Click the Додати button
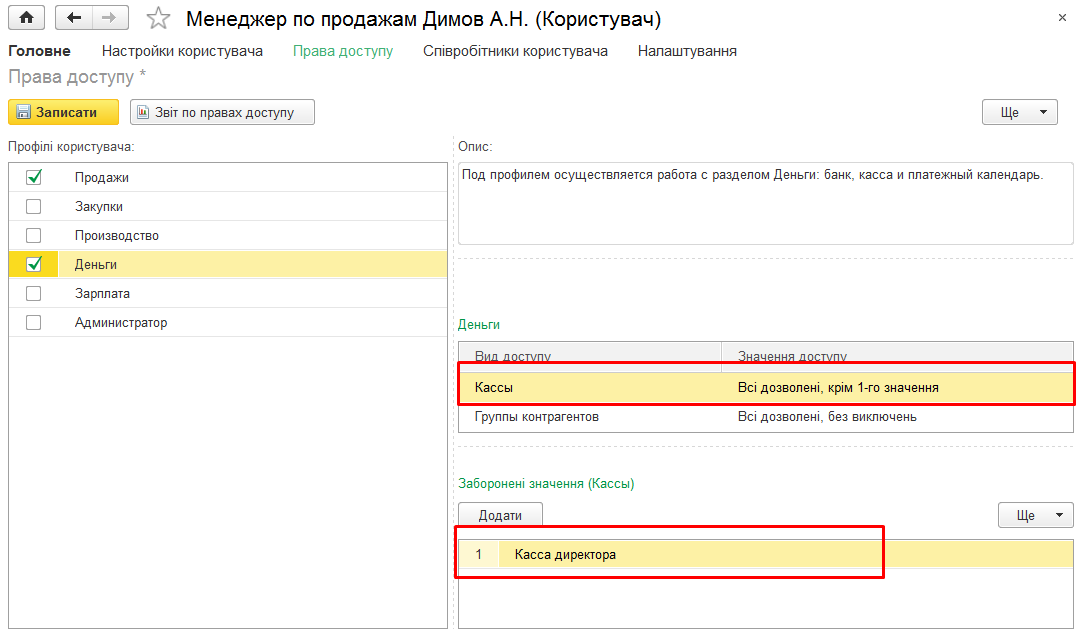 point(500,515)
